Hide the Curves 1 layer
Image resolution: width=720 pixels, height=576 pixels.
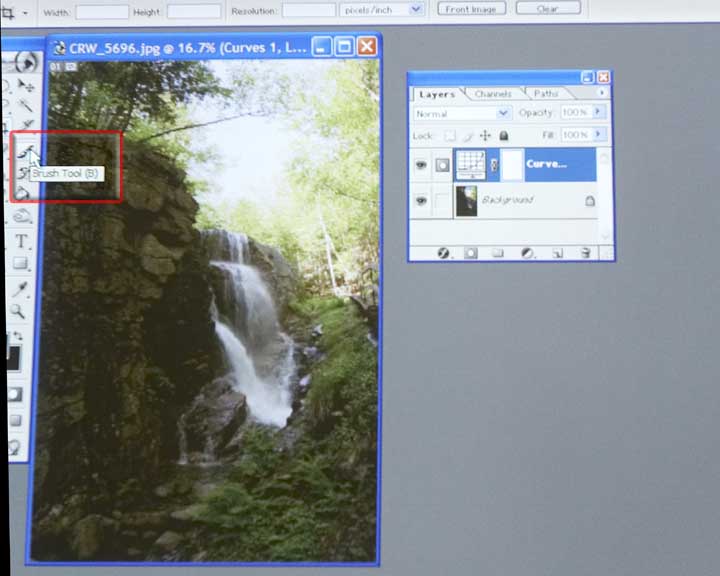[x=421, y=165]
